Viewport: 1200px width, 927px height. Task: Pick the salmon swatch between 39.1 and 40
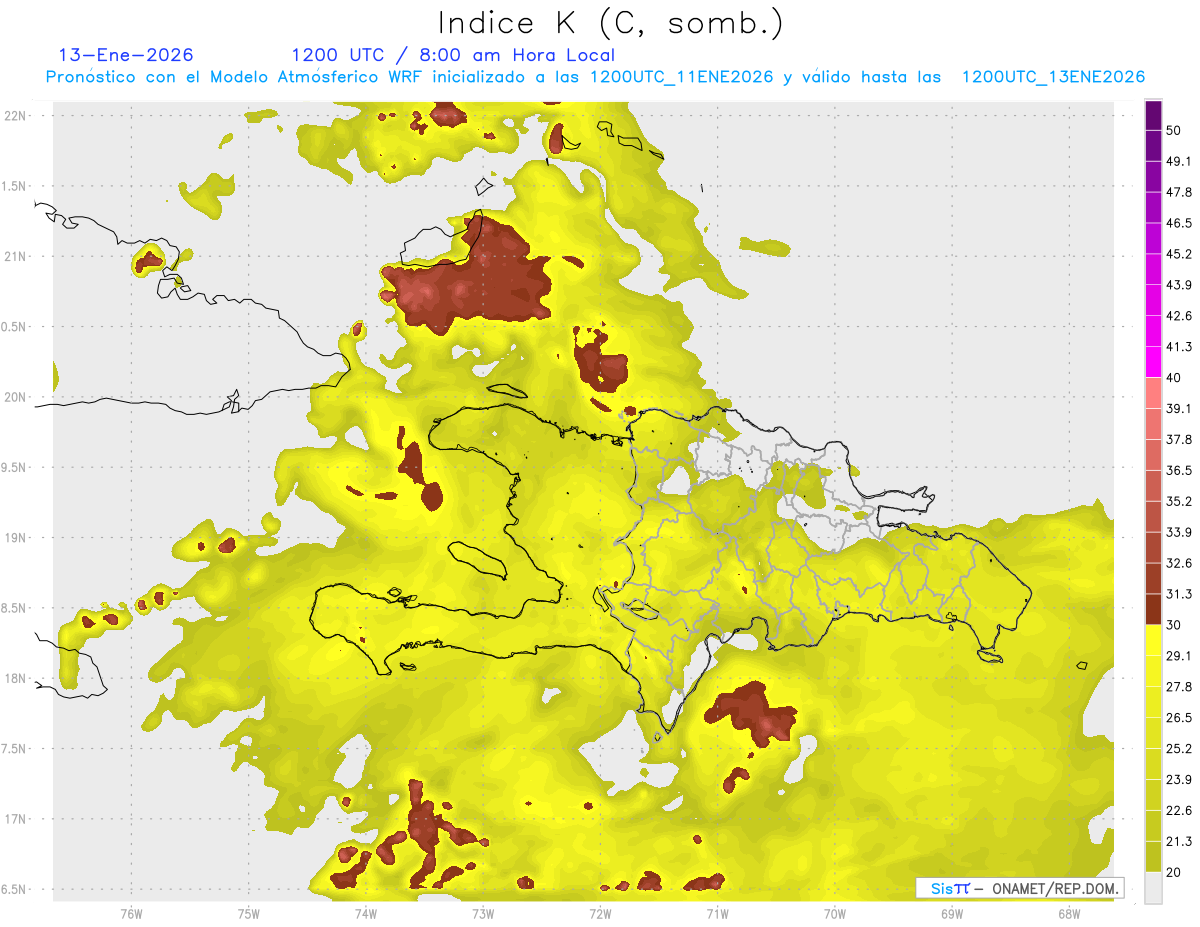point(1153,393)
